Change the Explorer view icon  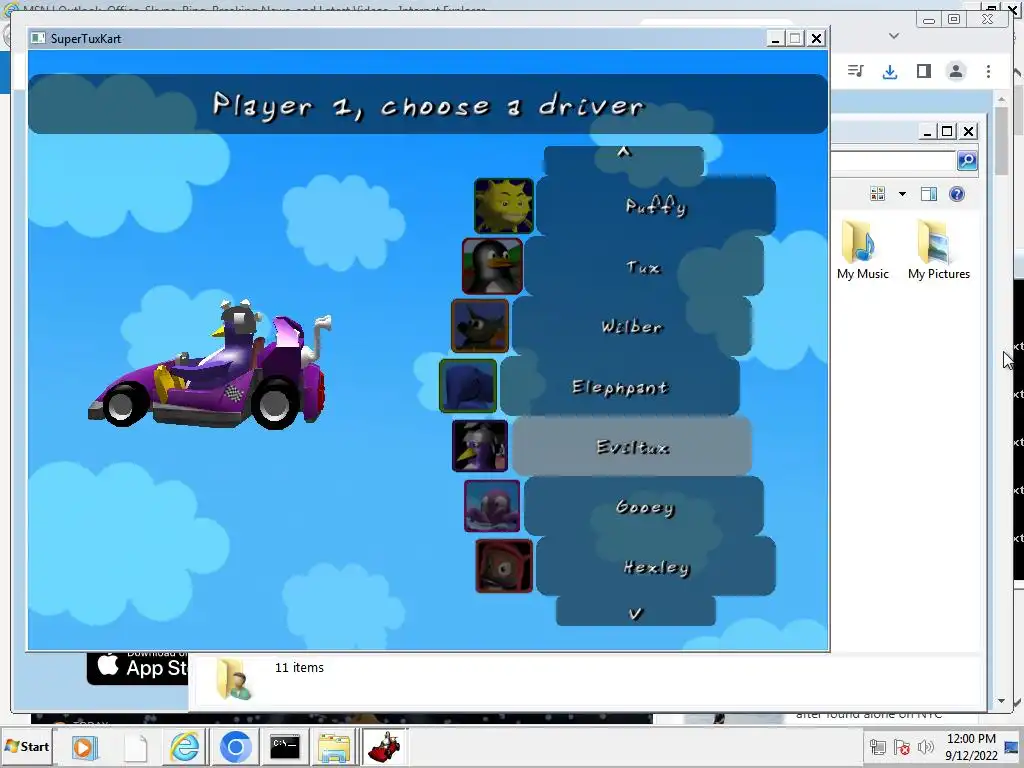878,193
